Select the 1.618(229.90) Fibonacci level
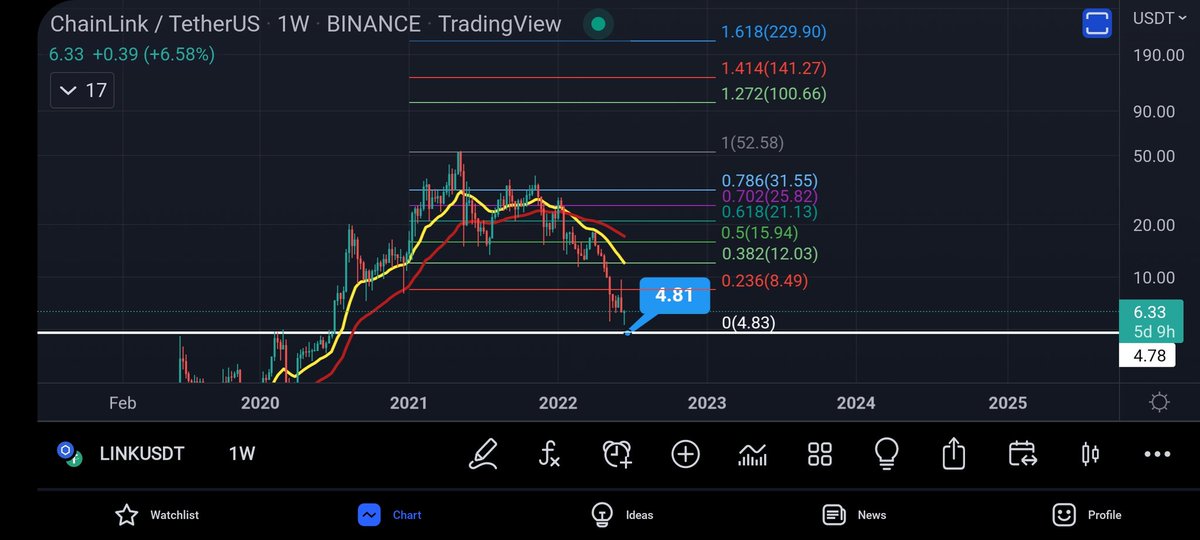The height and width of the screenshot is (540, 1200). pyautogui.click(x=774, y=32)
